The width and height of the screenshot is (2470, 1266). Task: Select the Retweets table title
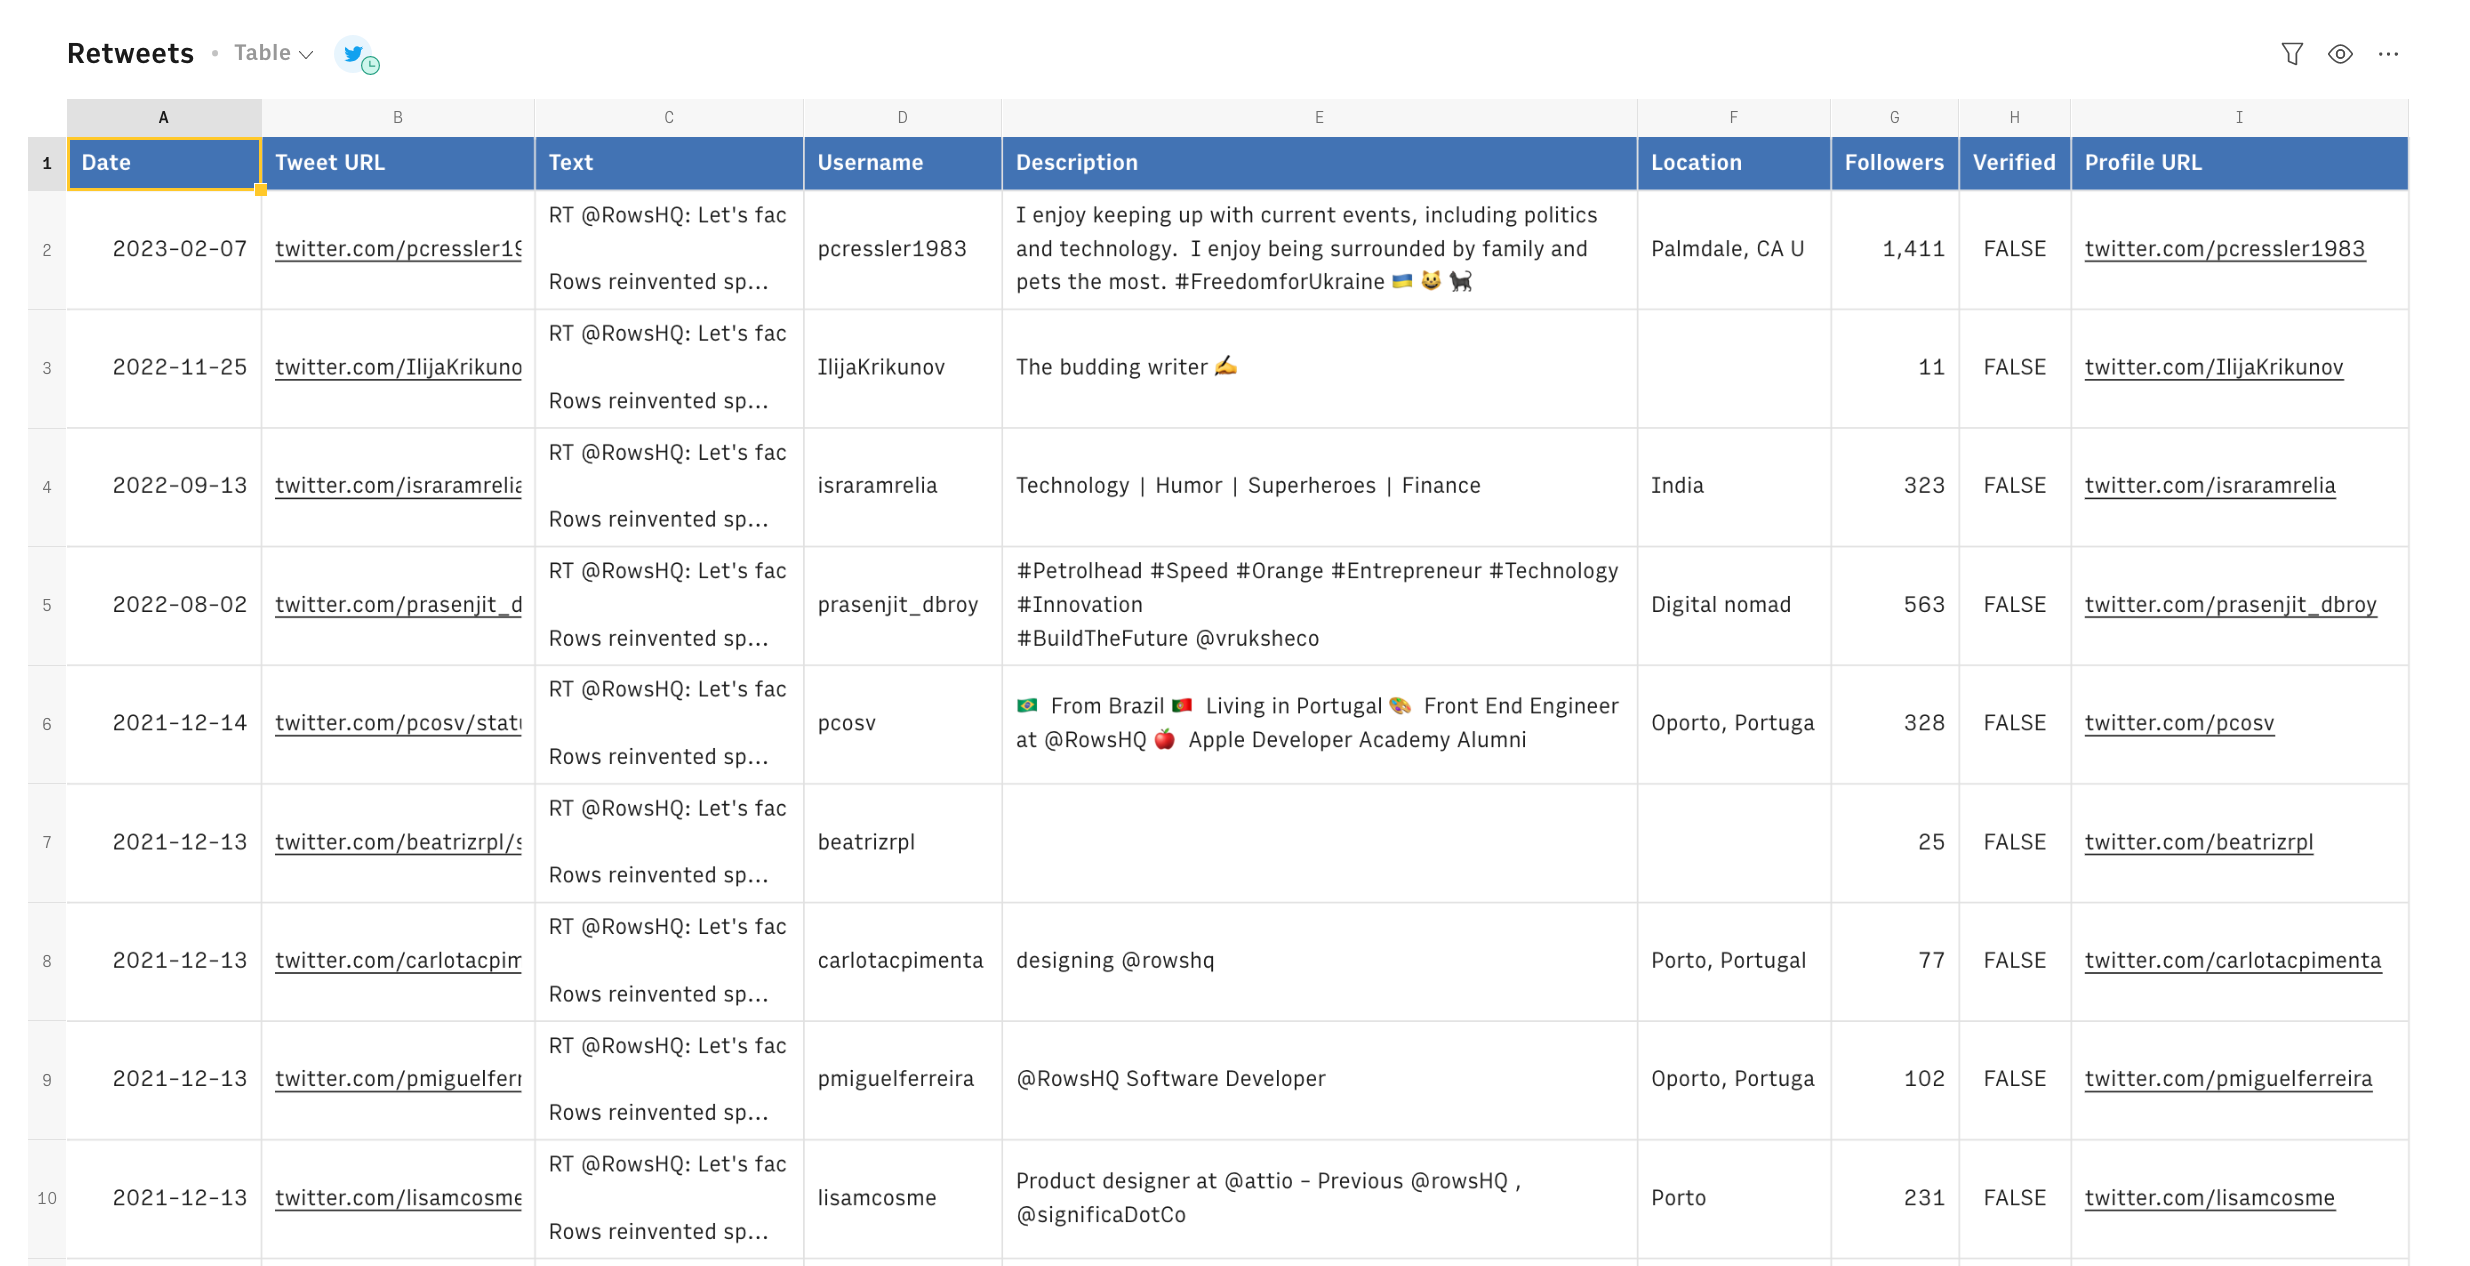pos(130,53)
